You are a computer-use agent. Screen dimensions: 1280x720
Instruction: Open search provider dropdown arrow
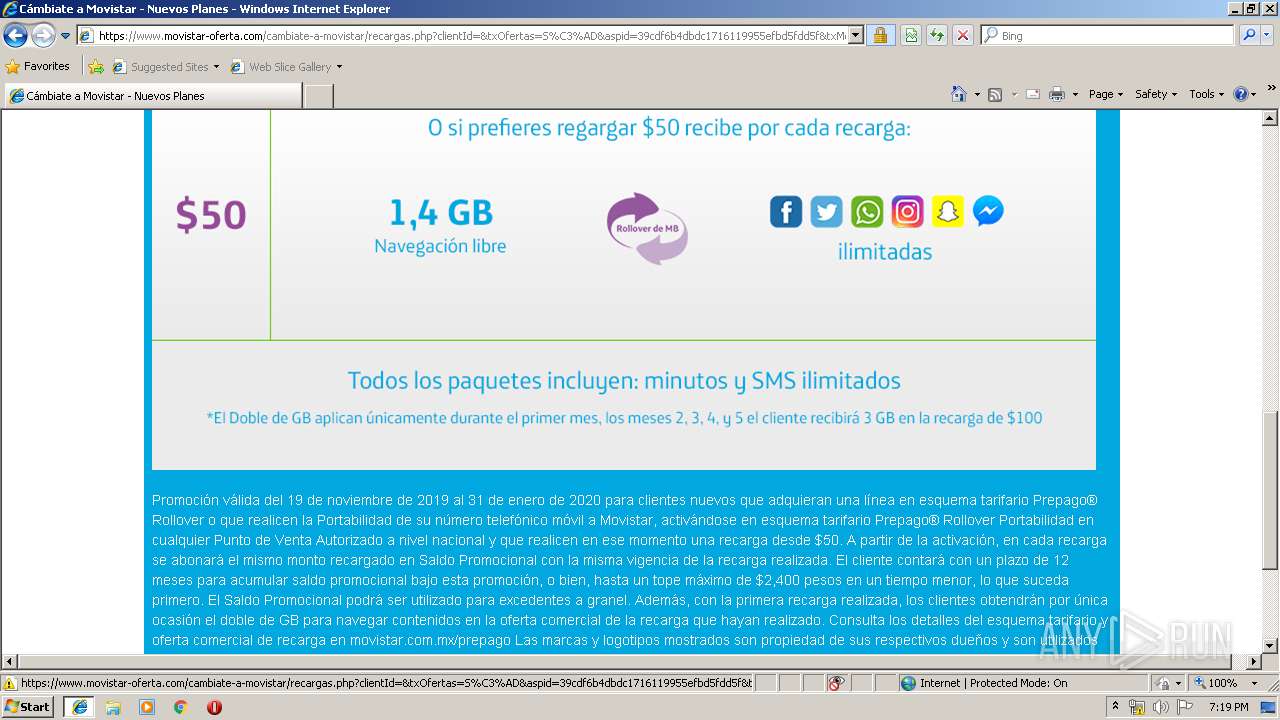coord(1268,35)
